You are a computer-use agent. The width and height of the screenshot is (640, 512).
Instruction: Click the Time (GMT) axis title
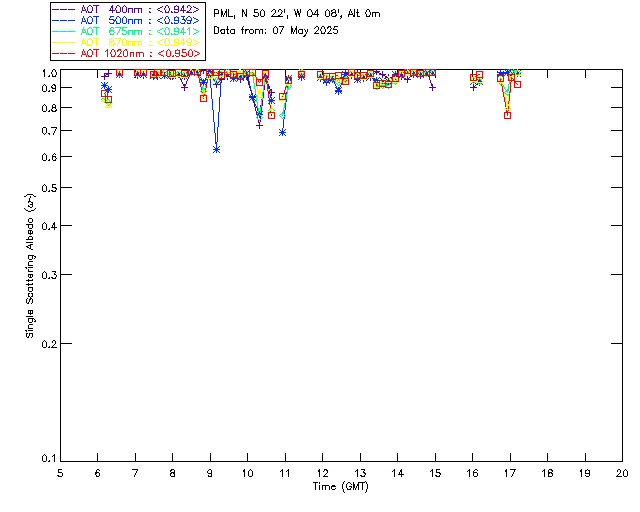[x=340, y=487]
